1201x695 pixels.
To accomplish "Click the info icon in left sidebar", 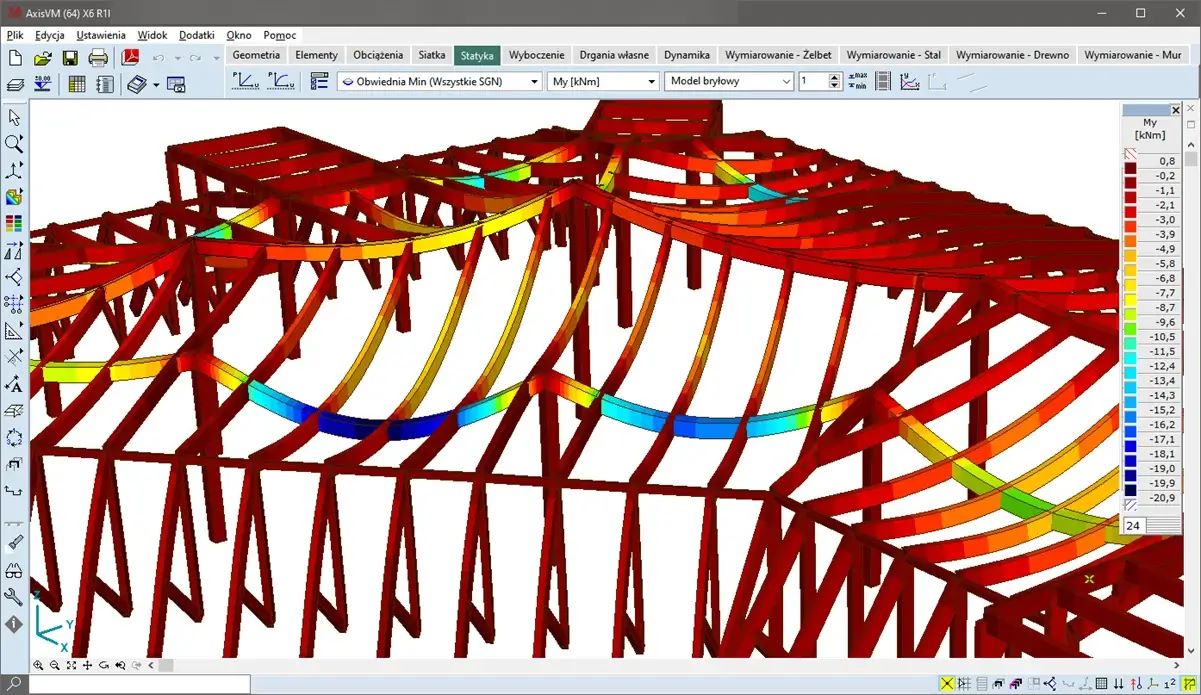I will 14,624.
